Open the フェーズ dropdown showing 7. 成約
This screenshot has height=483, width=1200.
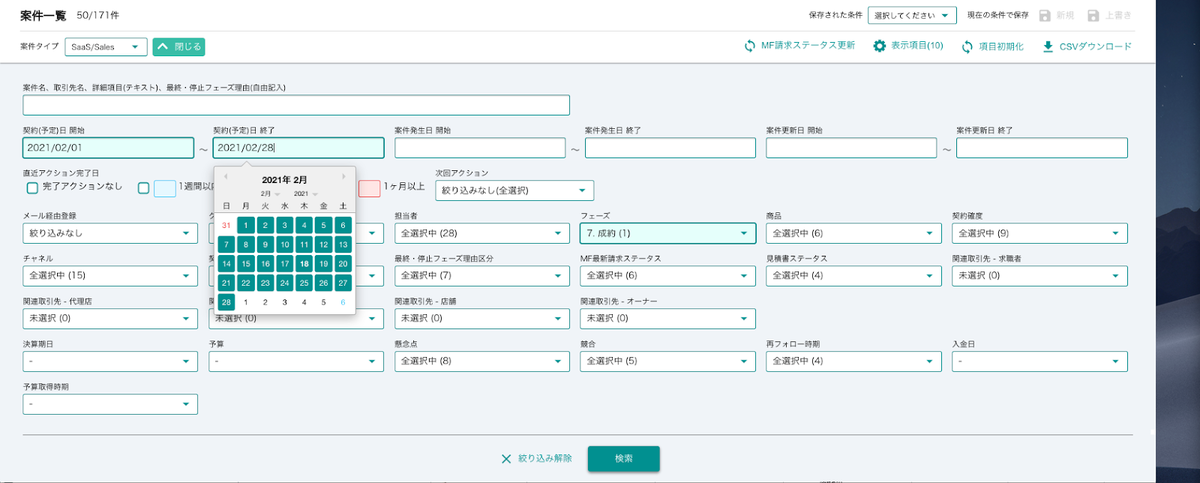(667, 233)
